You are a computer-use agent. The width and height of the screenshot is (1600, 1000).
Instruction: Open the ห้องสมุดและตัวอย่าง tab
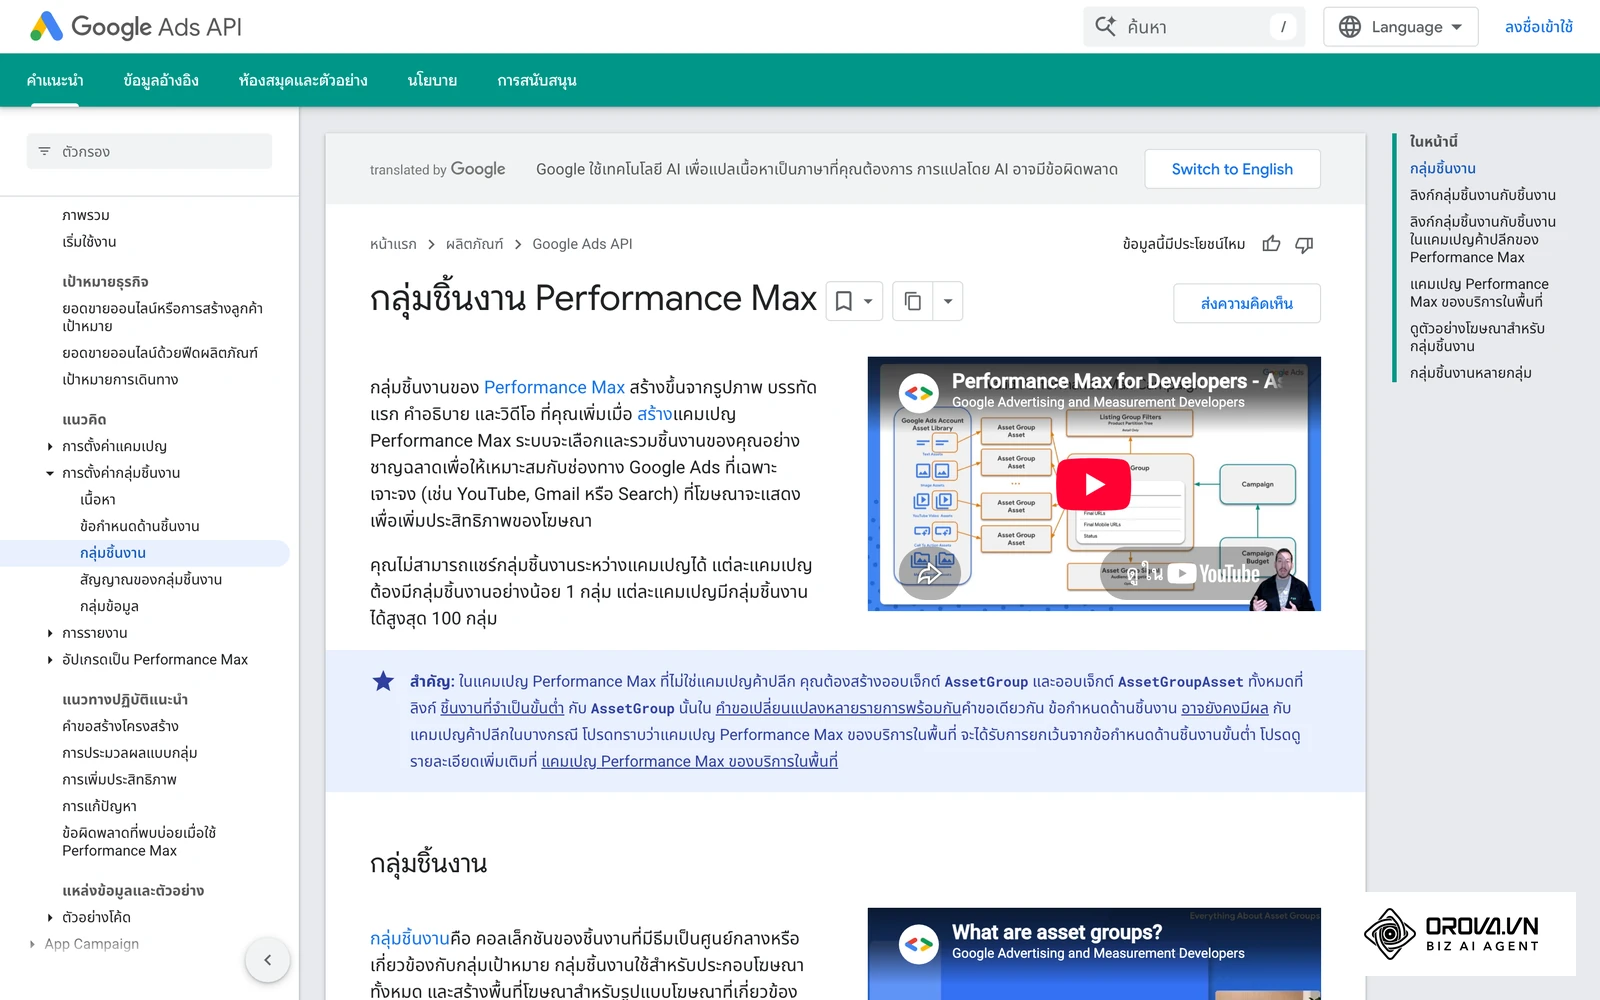click(x=303, y=80)
